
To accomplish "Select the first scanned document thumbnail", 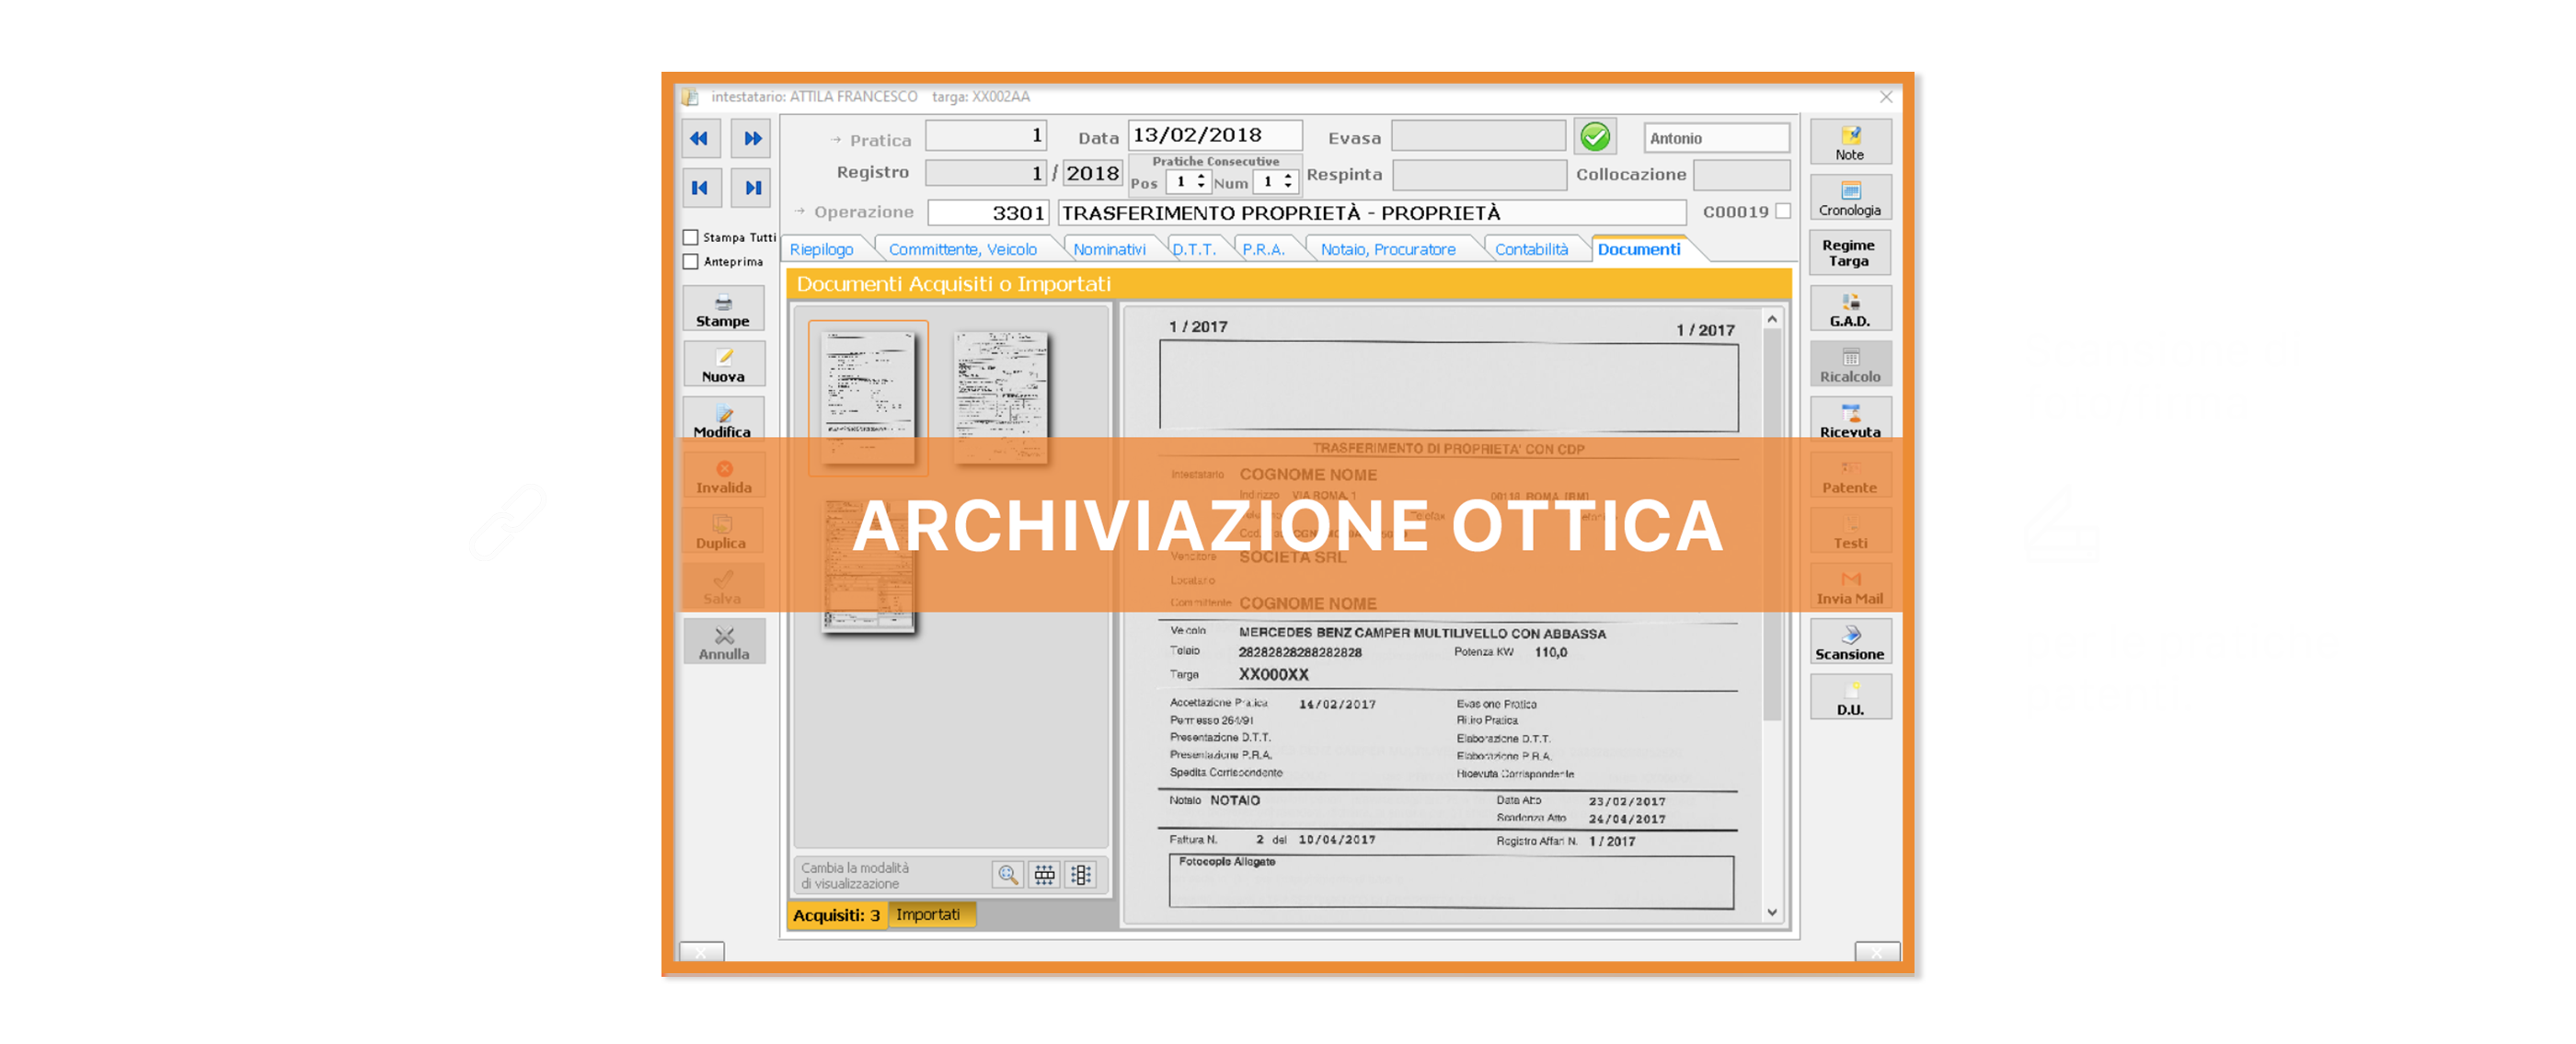I will coord(868,396).
